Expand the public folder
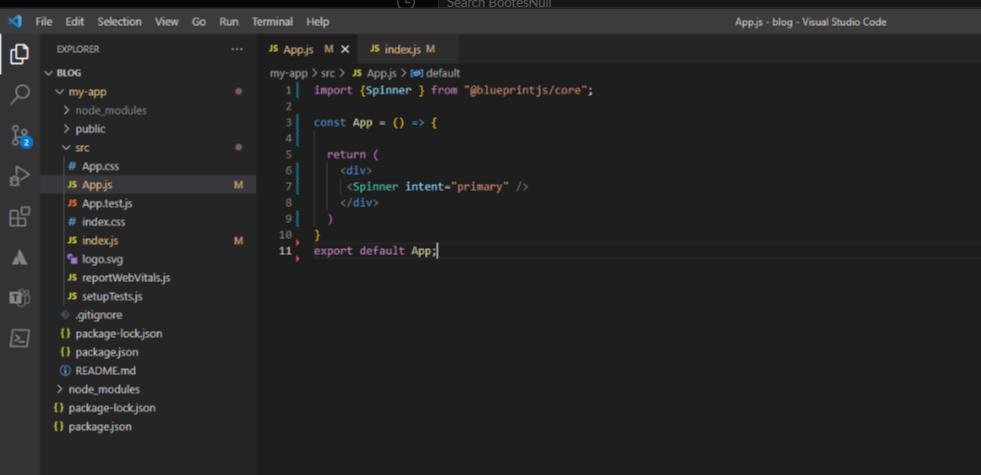981x475 pixels. (89, 129)
